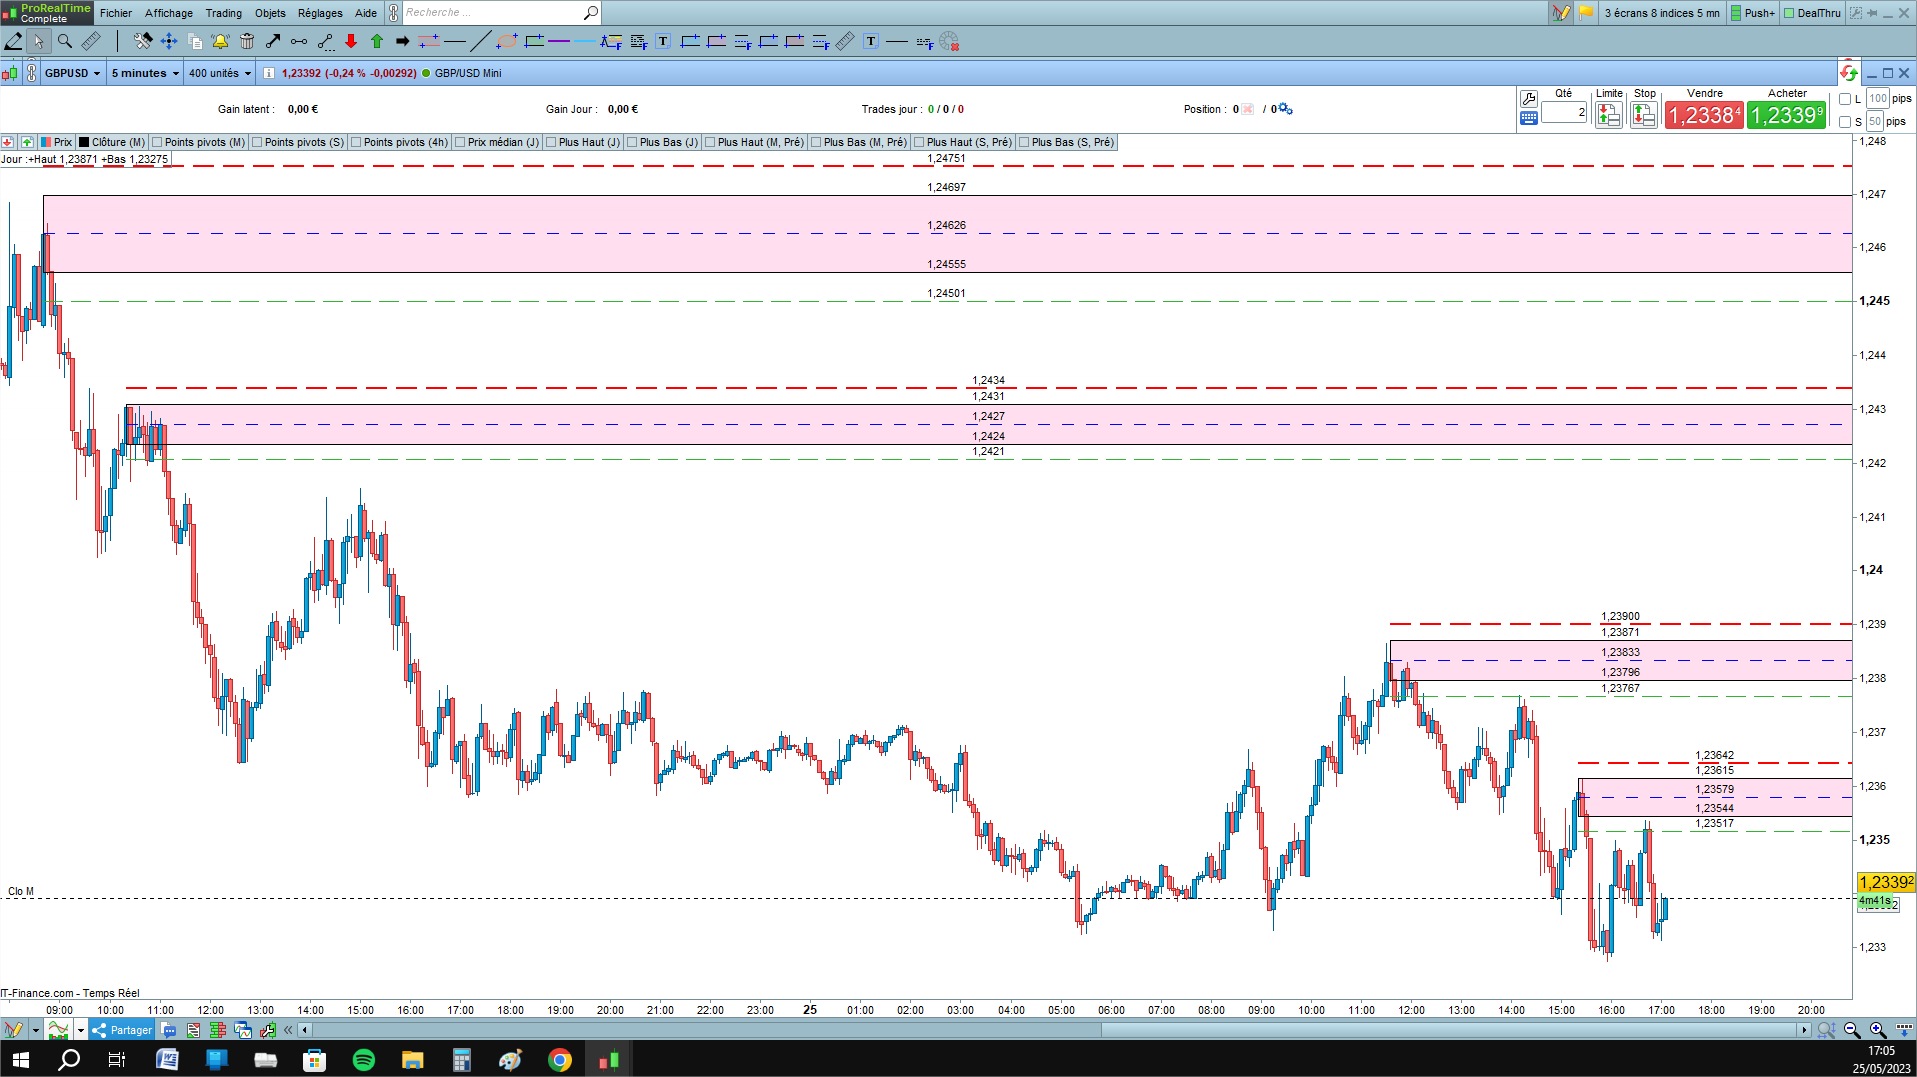Click the green Acheter price button
Screen dimensions: 1917x1077
click(1787, 115)
